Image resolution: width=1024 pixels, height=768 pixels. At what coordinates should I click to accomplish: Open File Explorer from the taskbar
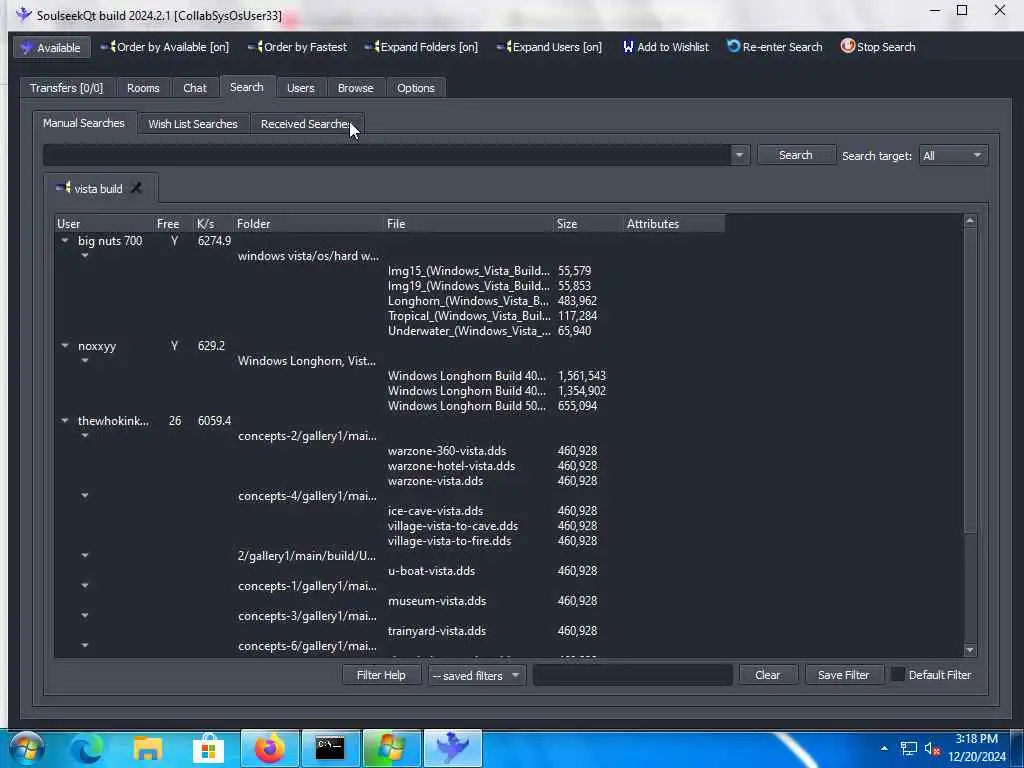pyautogui.click(x=148, y=748)
